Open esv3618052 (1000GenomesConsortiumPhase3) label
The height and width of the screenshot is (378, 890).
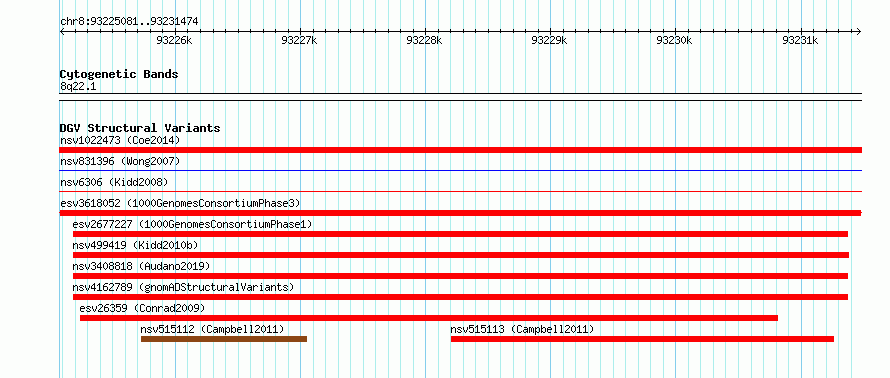tap(180, 203)
